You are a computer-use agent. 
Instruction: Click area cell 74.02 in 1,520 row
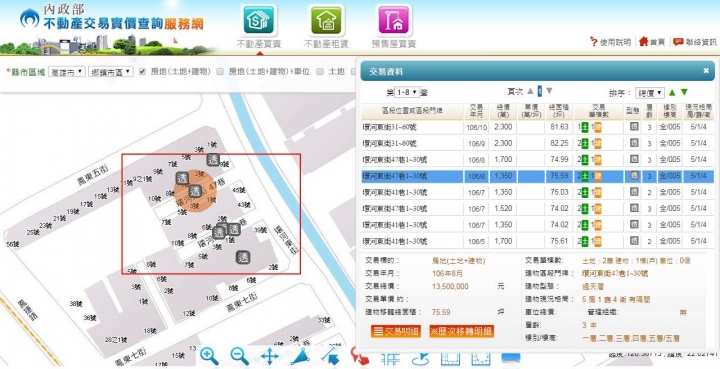(559, 208)
